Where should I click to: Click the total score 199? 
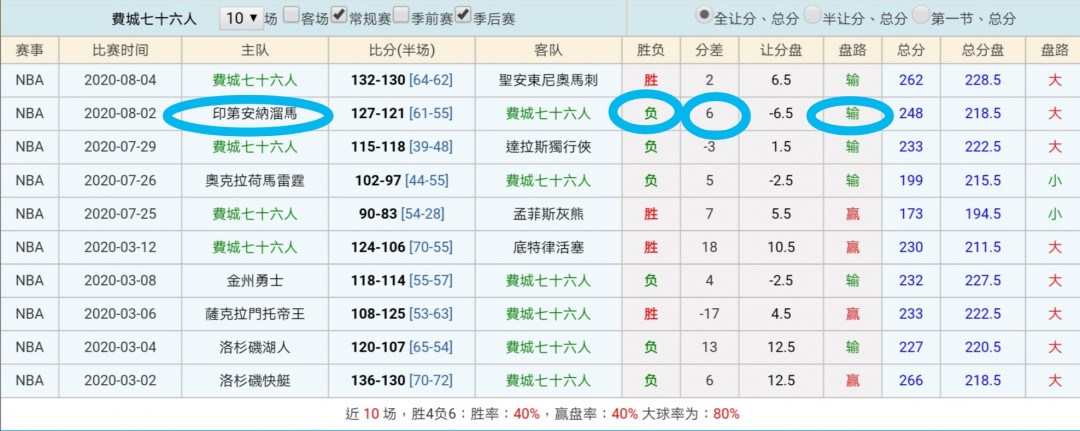(911, 180)
